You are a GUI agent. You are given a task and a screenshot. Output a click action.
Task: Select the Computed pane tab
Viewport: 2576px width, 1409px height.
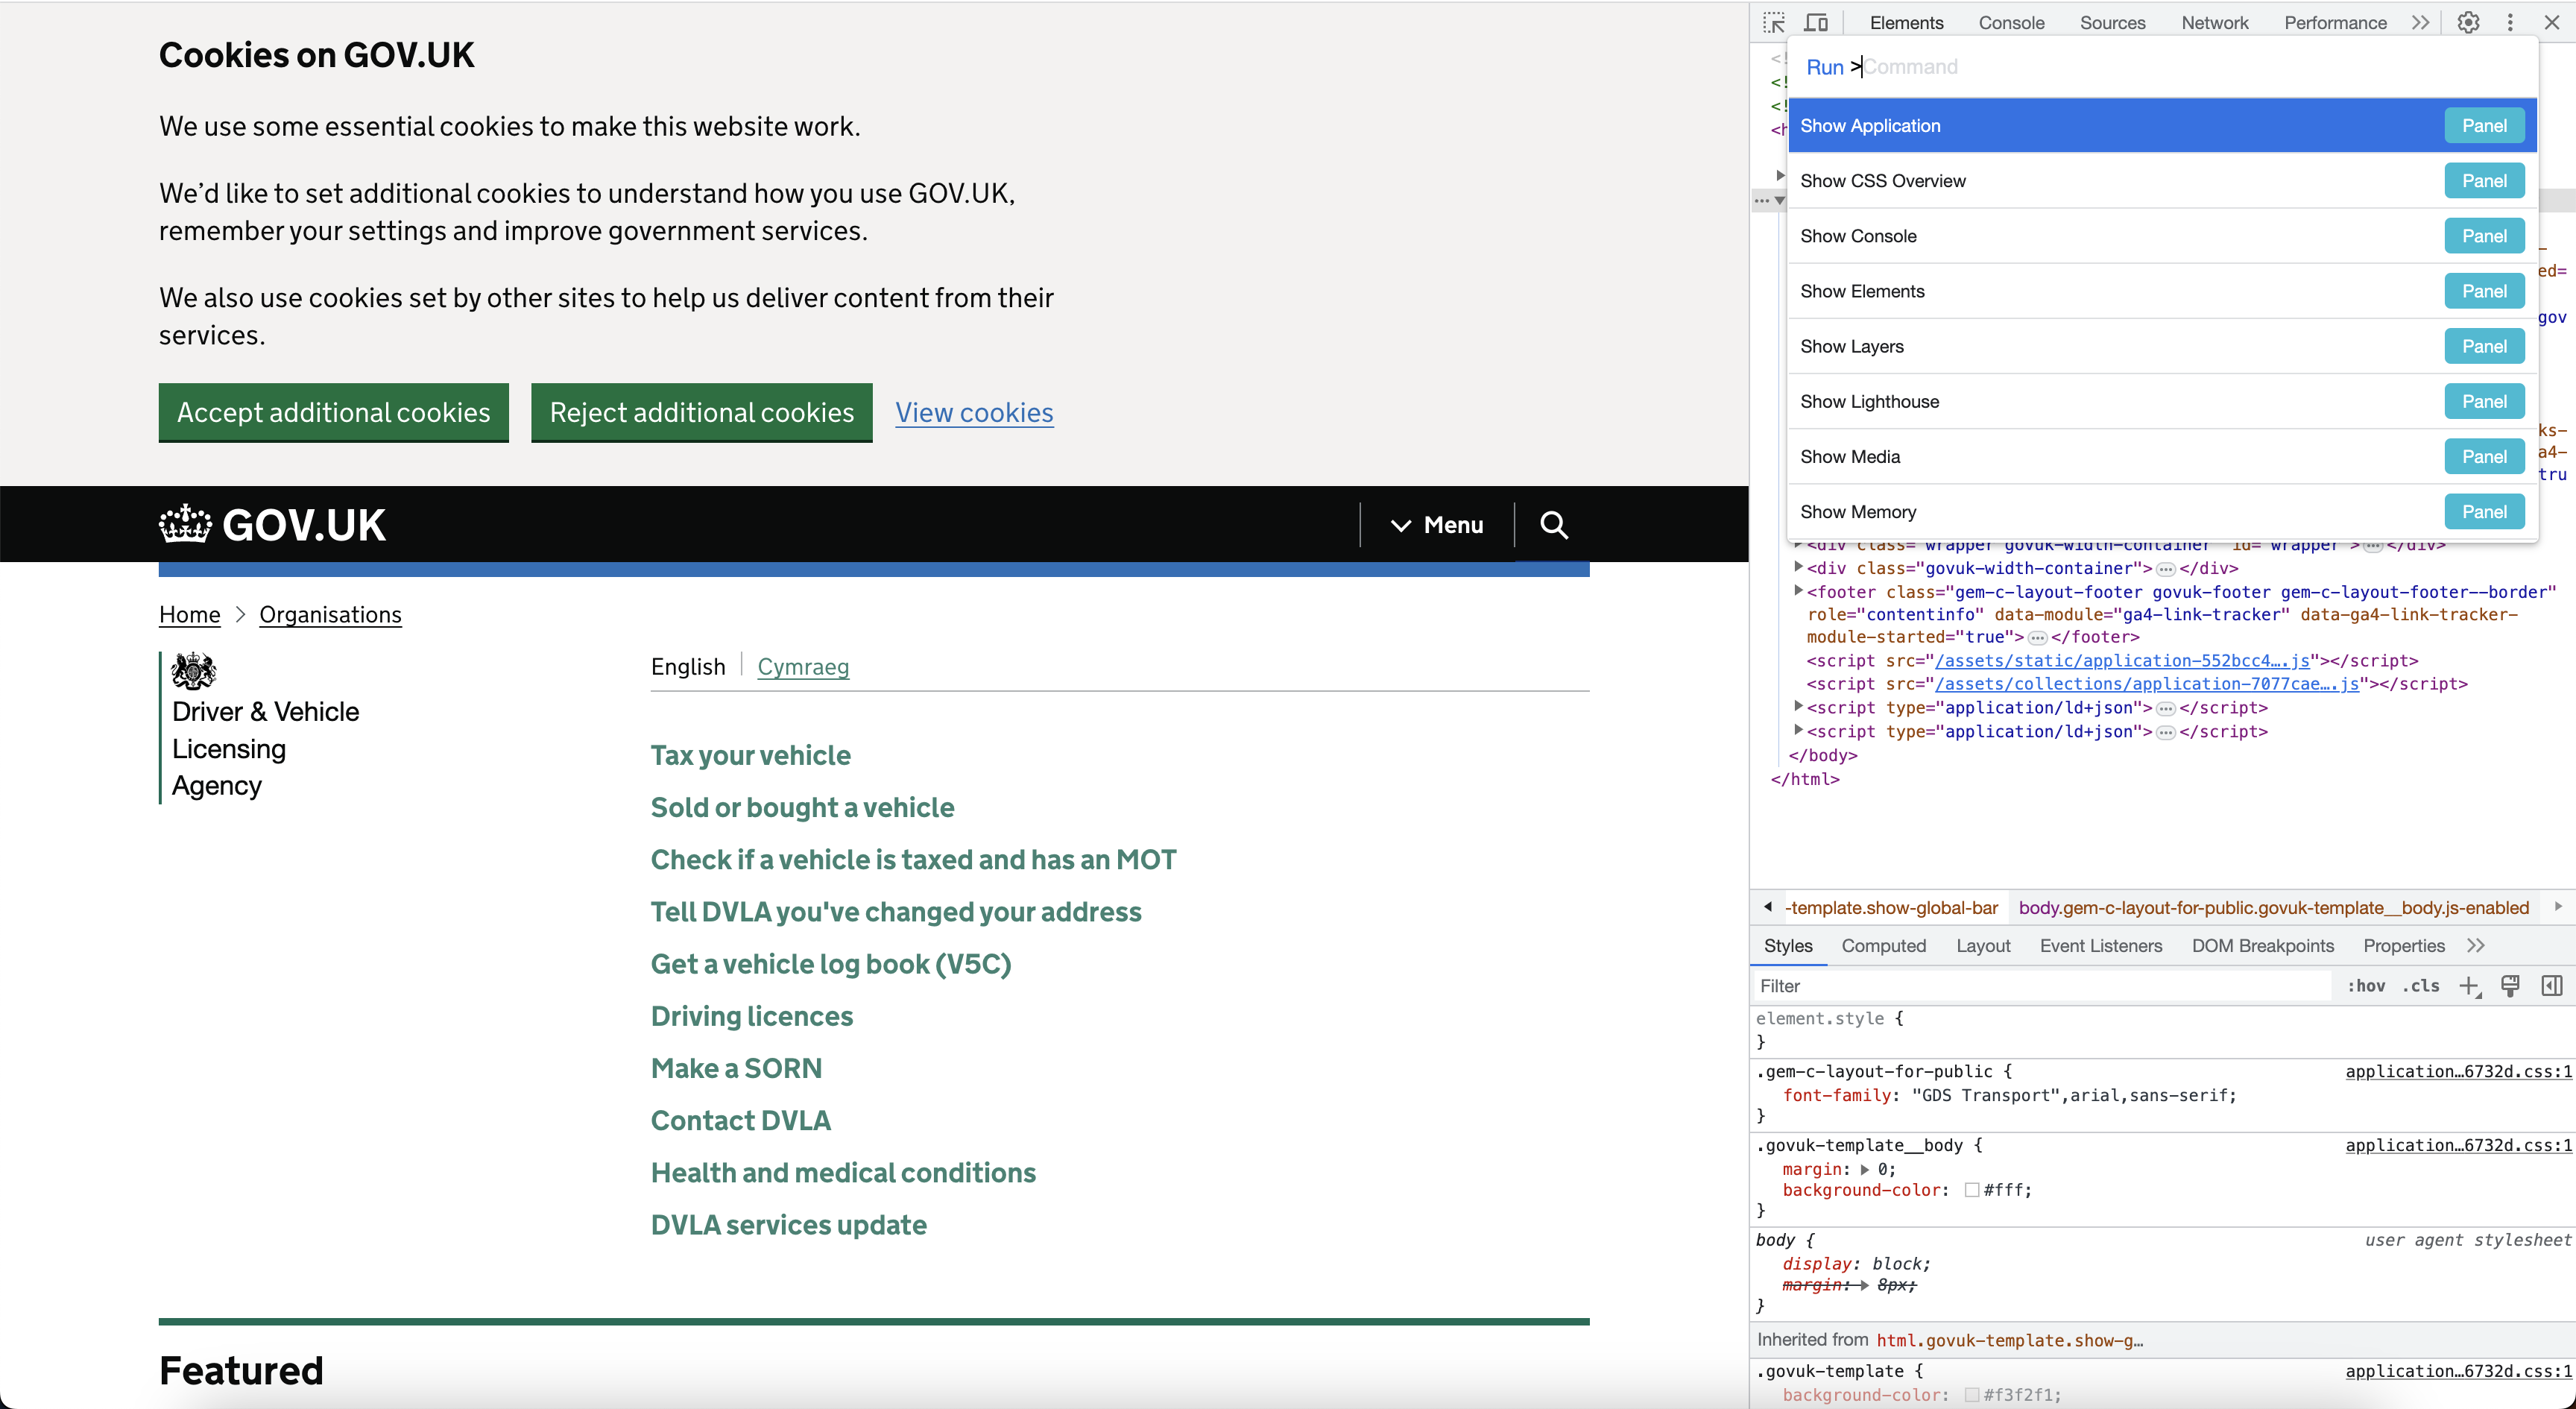tap(1883, 946)
